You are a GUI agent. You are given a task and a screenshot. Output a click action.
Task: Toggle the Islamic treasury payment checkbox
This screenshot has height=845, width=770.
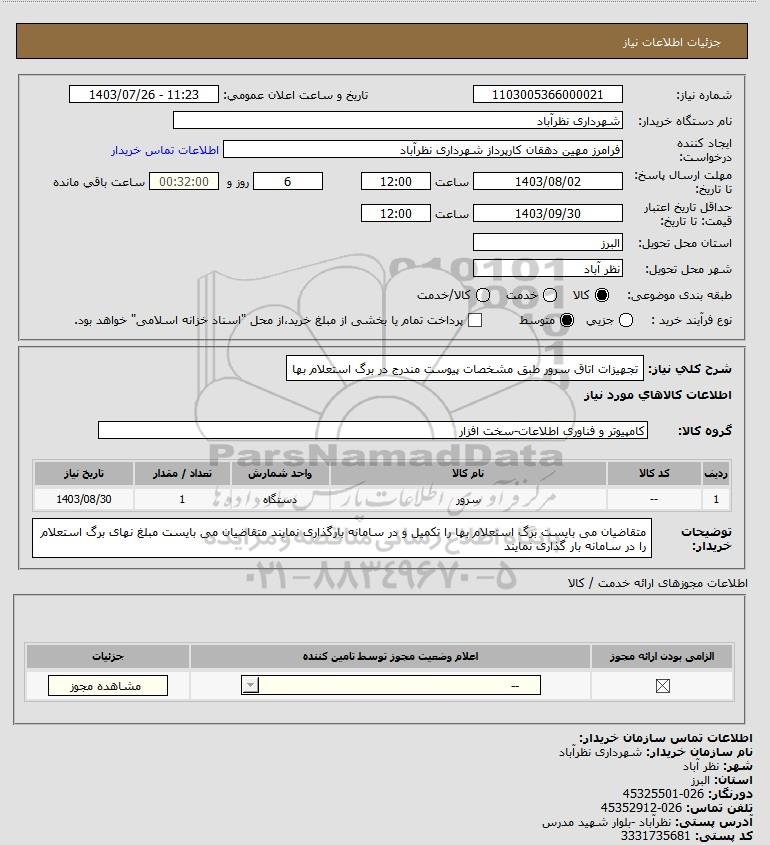tap(475, 321)
